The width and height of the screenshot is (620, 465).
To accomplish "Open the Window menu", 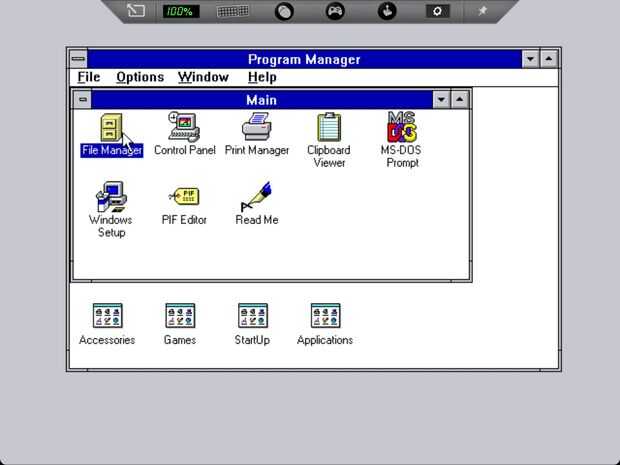I will point(203,77).
